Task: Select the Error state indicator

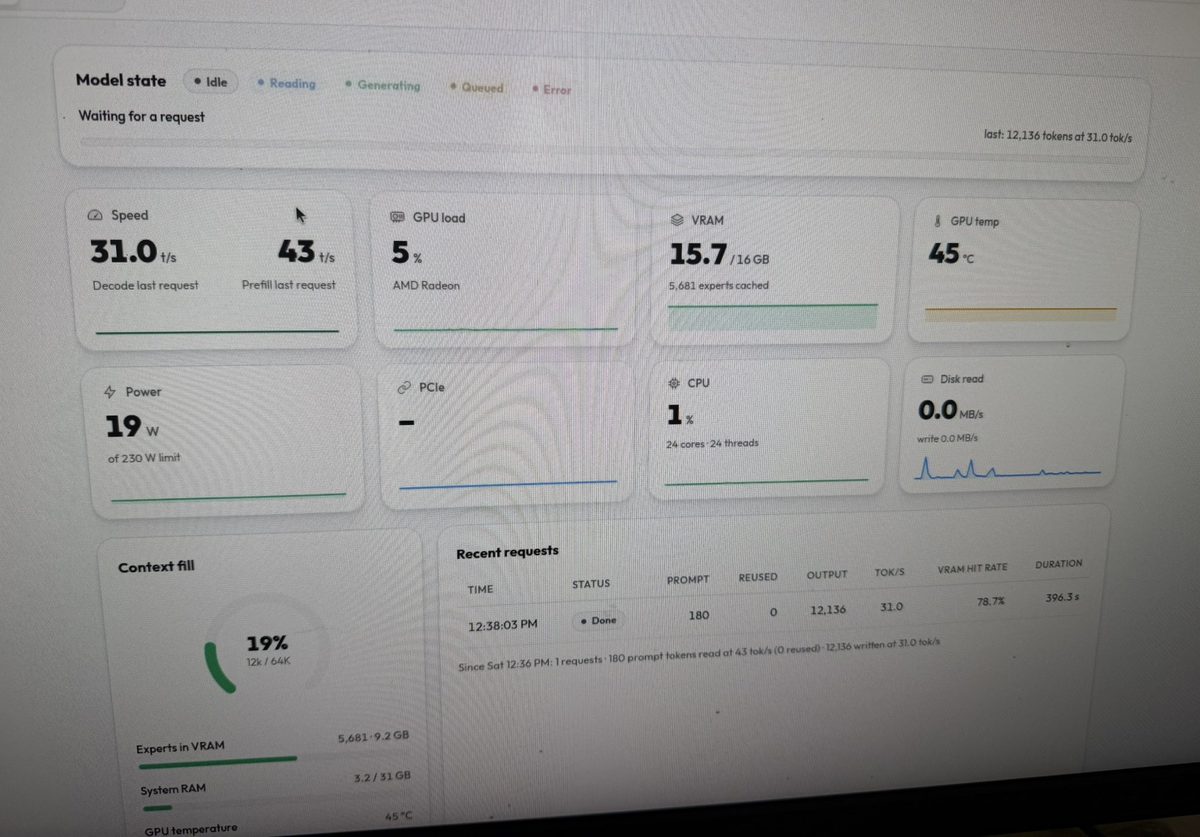Action: coord(552,89)
